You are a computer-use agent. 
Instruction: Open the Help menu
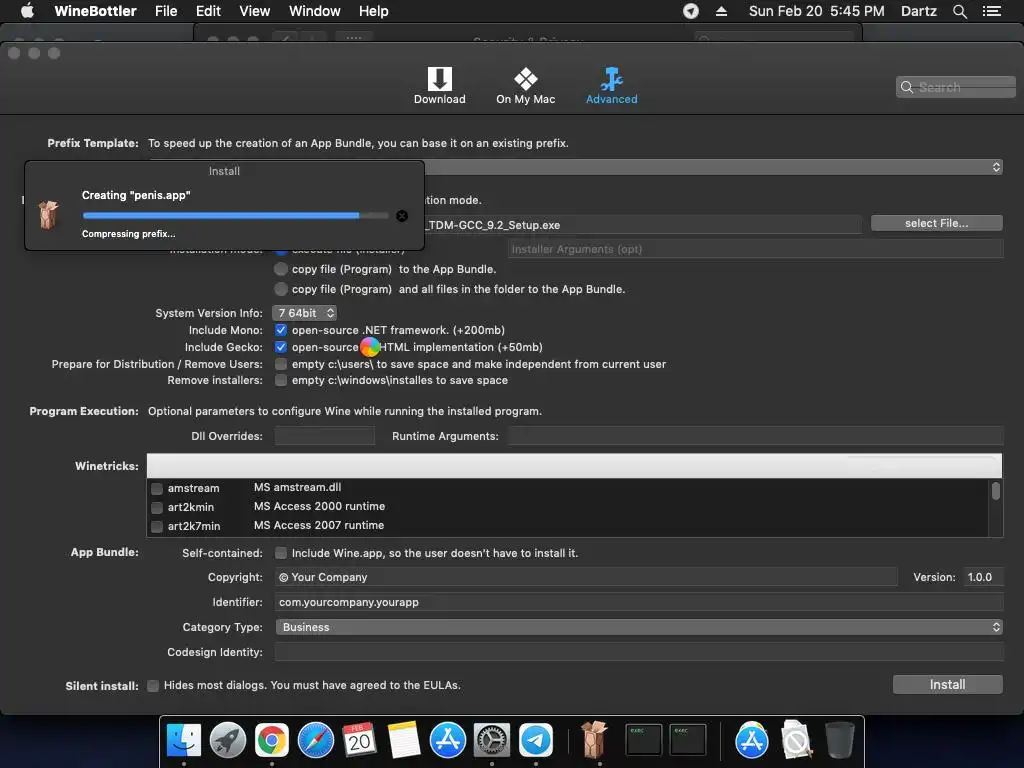[374, 11]
